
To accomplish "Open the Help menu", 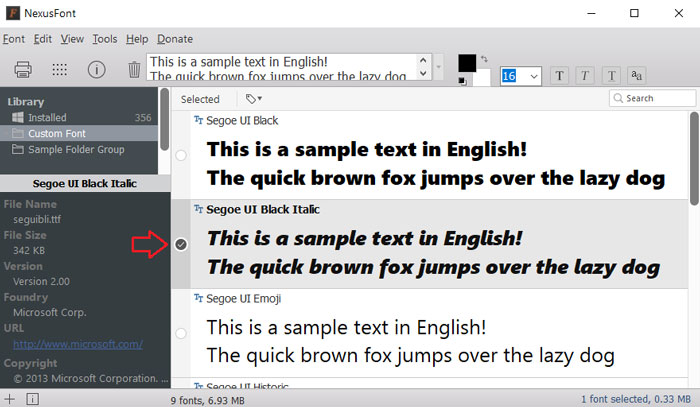I will click(137, 39).
